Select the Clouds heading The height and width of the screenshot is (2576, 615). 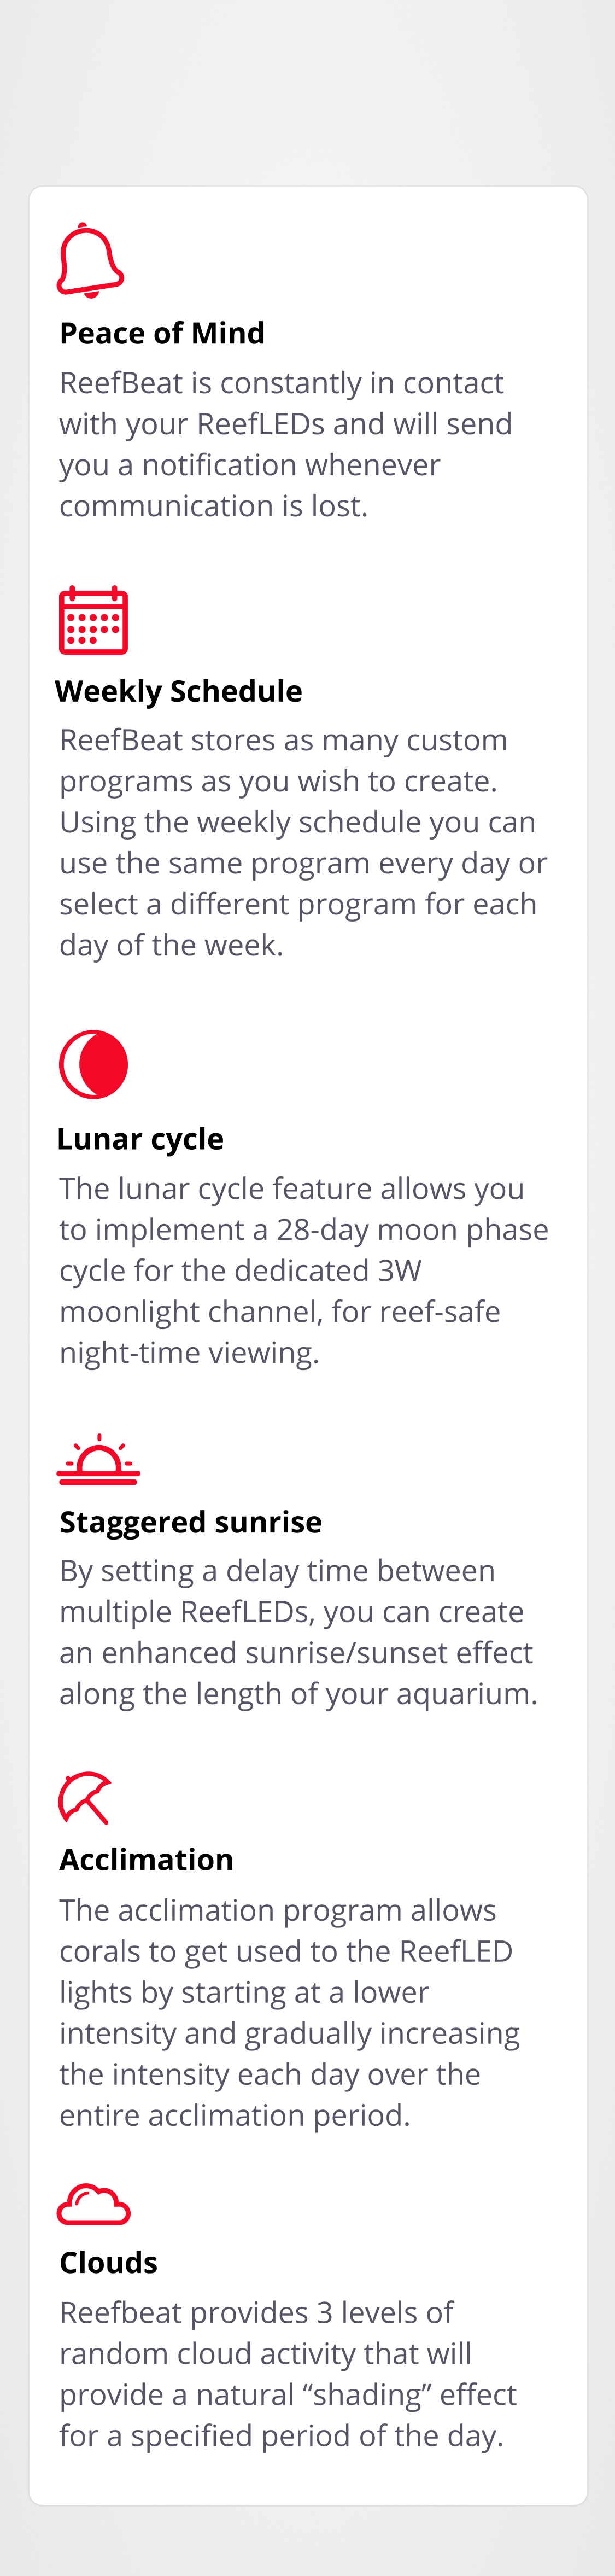coord(108,2262)
